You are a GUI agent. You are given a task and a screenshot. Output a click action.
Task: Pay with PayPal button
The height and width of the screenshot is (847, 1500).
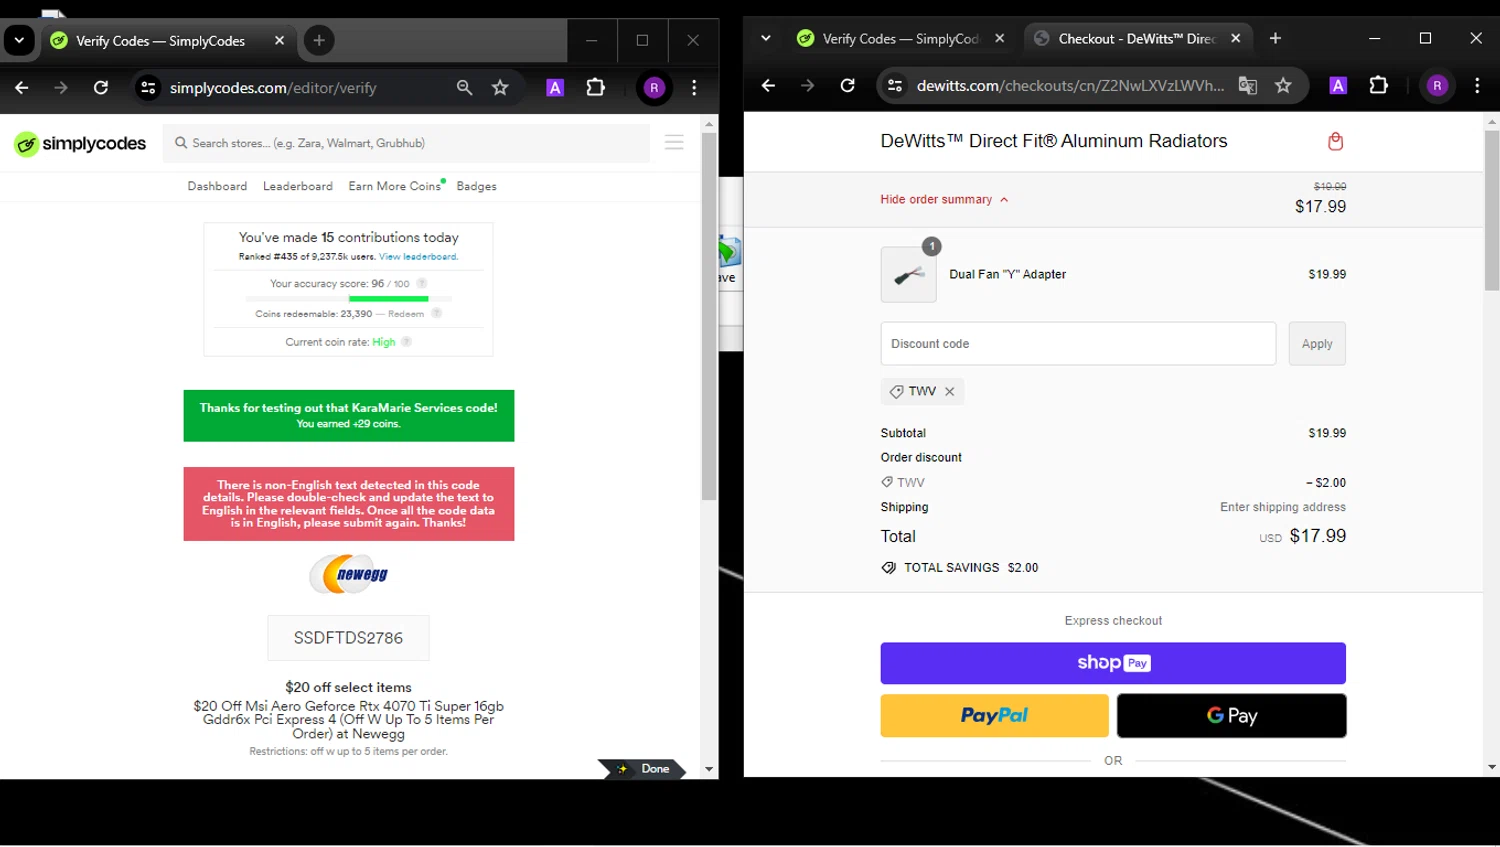click(x=994, y=716)
